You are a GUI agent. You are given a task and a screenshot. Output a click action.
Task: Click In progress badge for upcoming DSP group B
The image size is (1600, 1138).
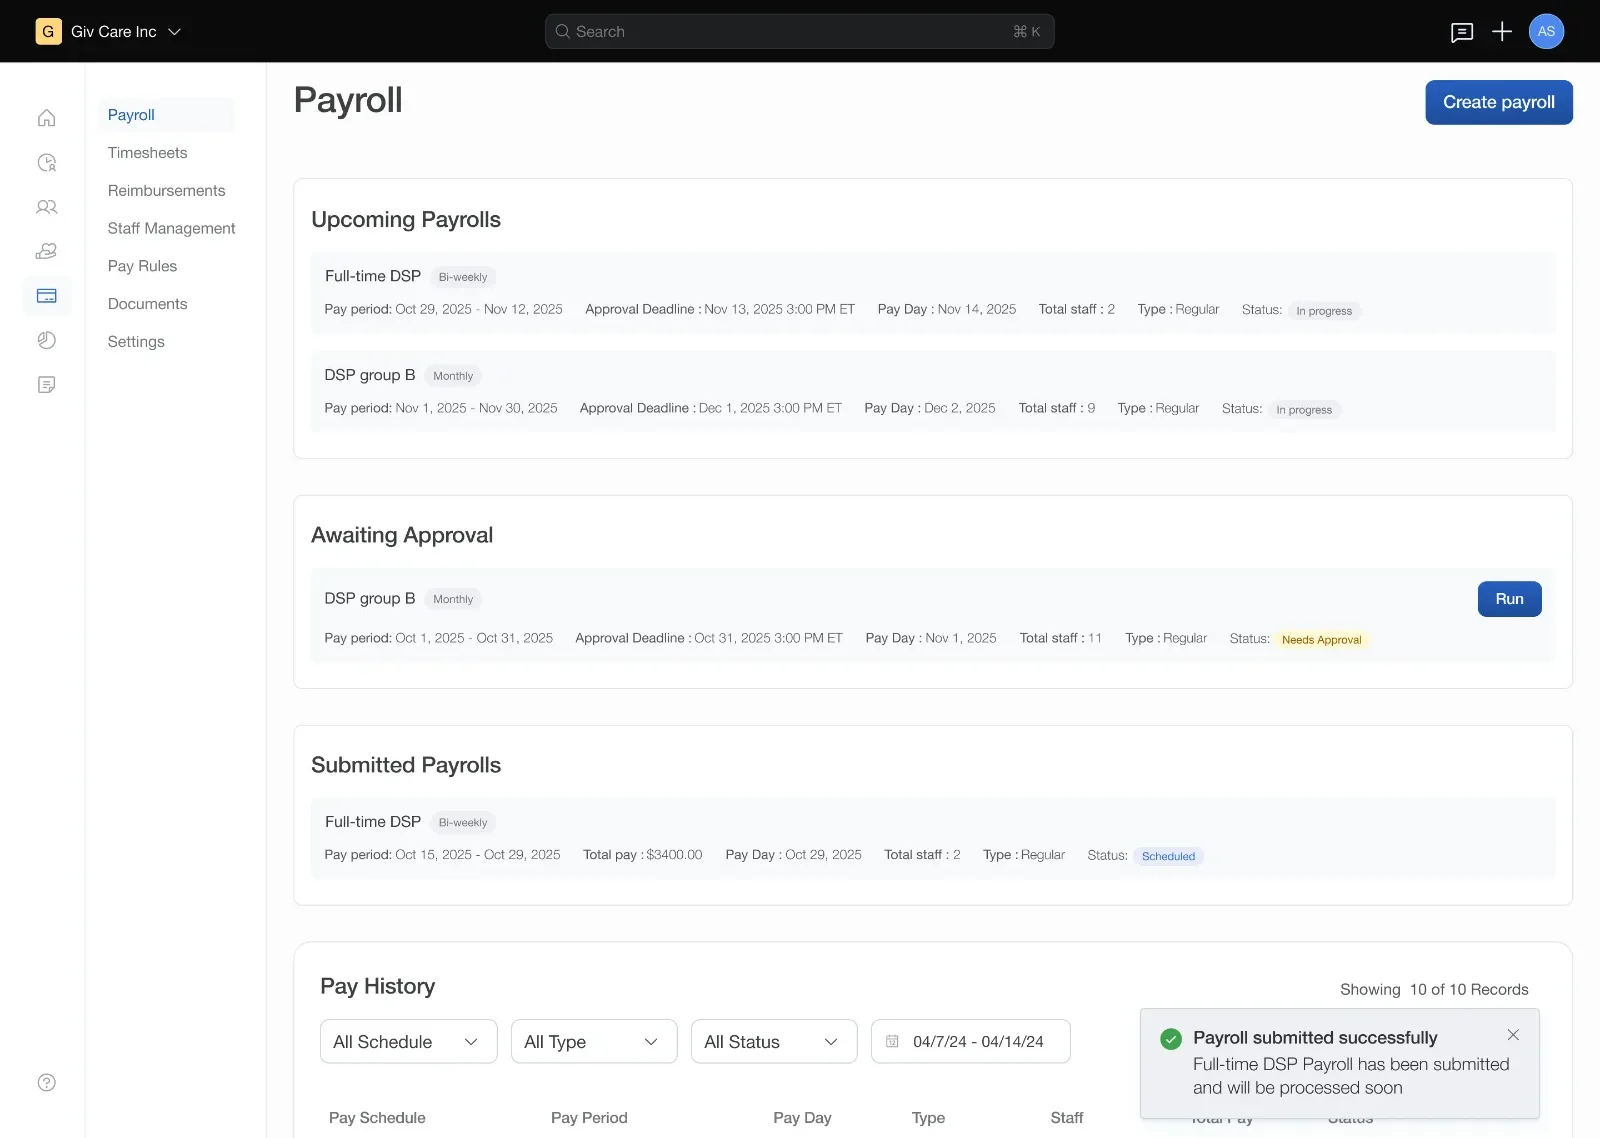point(1304,410)
